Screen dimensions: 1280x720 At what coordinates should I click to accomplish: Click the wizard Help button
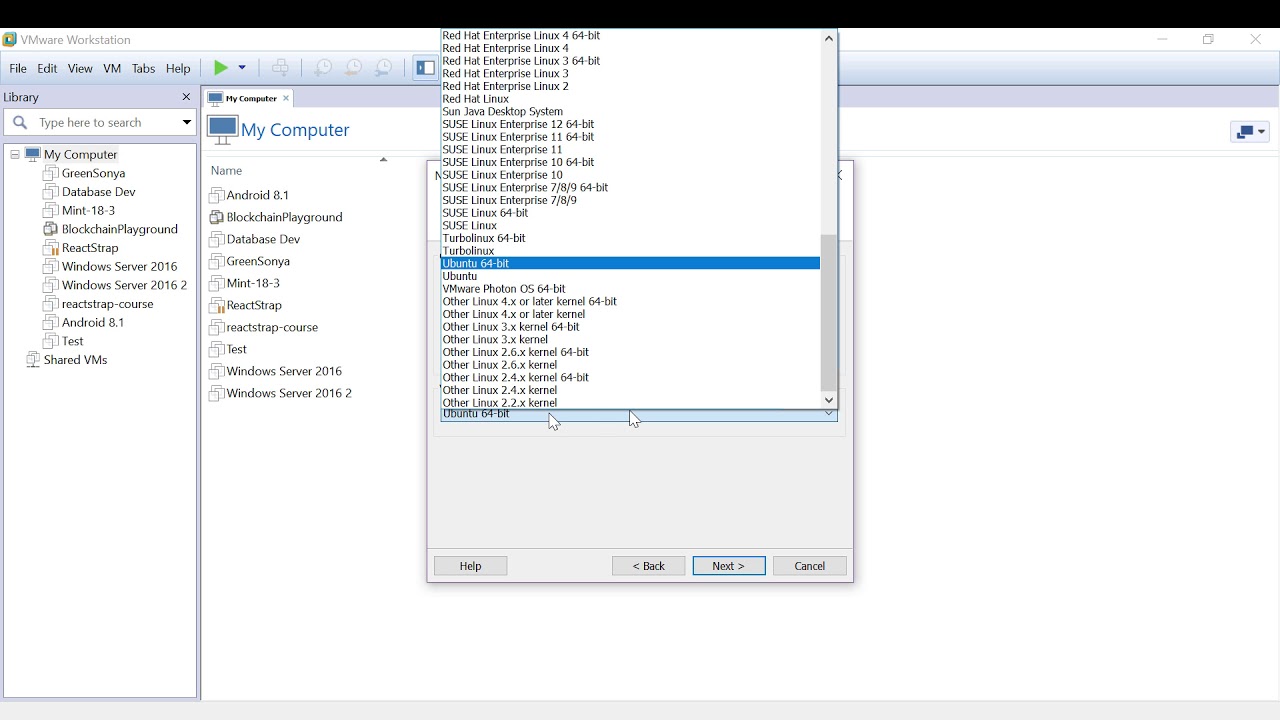471,567
